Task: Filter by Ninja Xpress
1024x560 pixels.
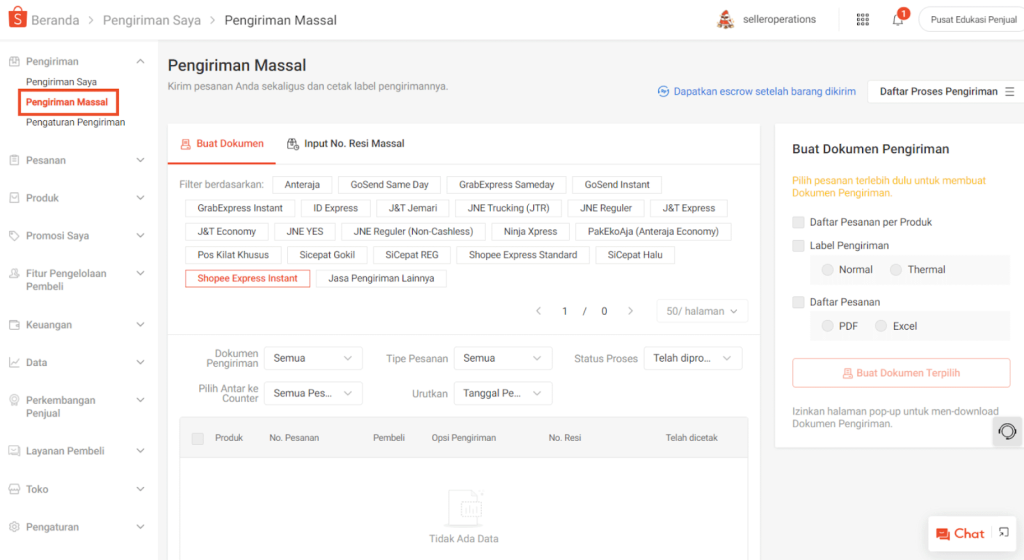Action: point(530,232)
